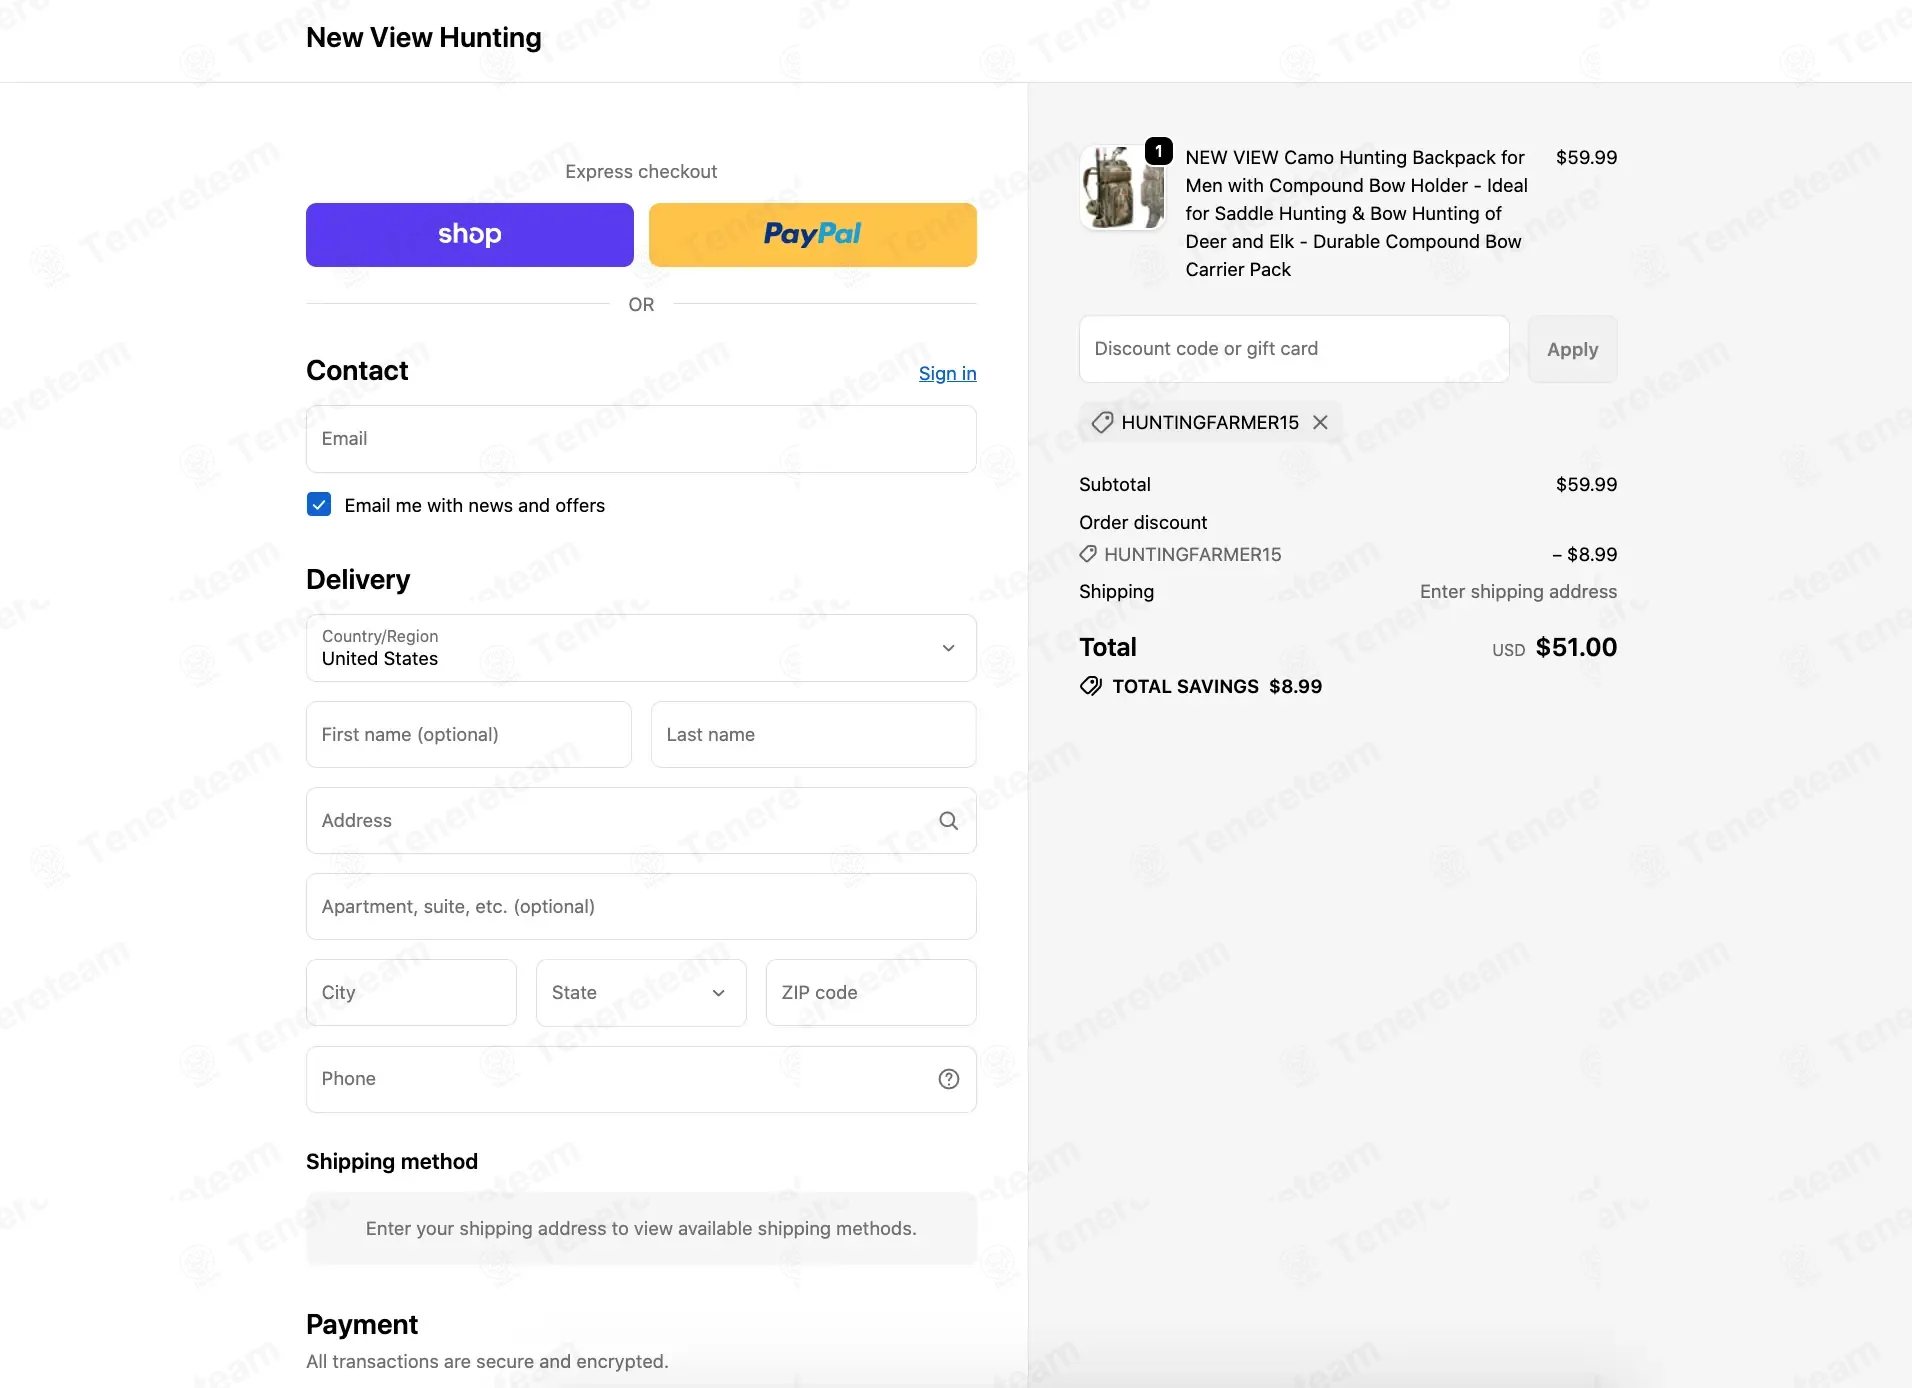
Task: Open the State dropdown
Action: tap(641, 993)
